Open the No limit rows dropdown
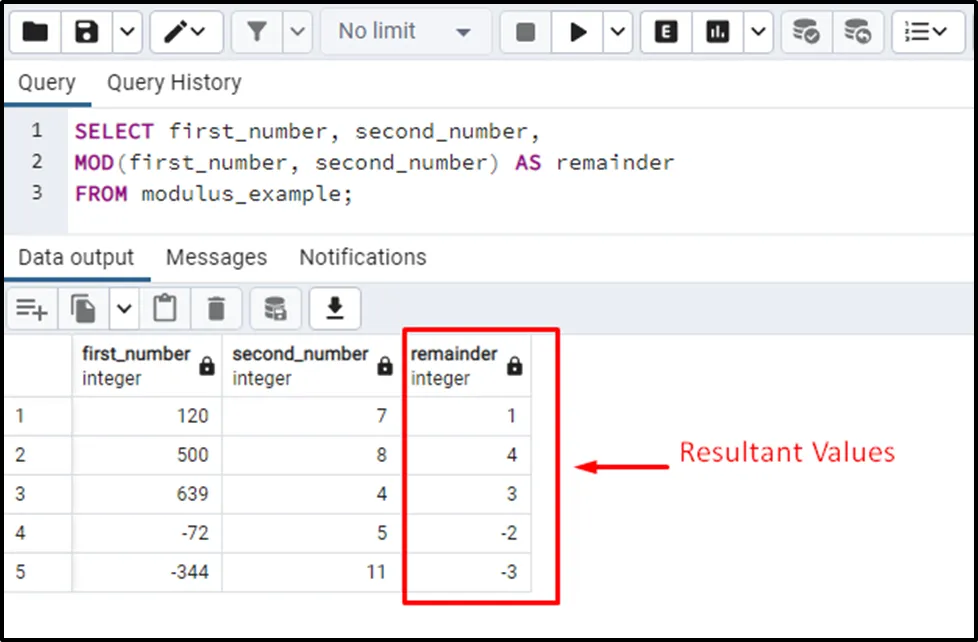Viewport: 978px width, 642px height. tap(404, 32)
